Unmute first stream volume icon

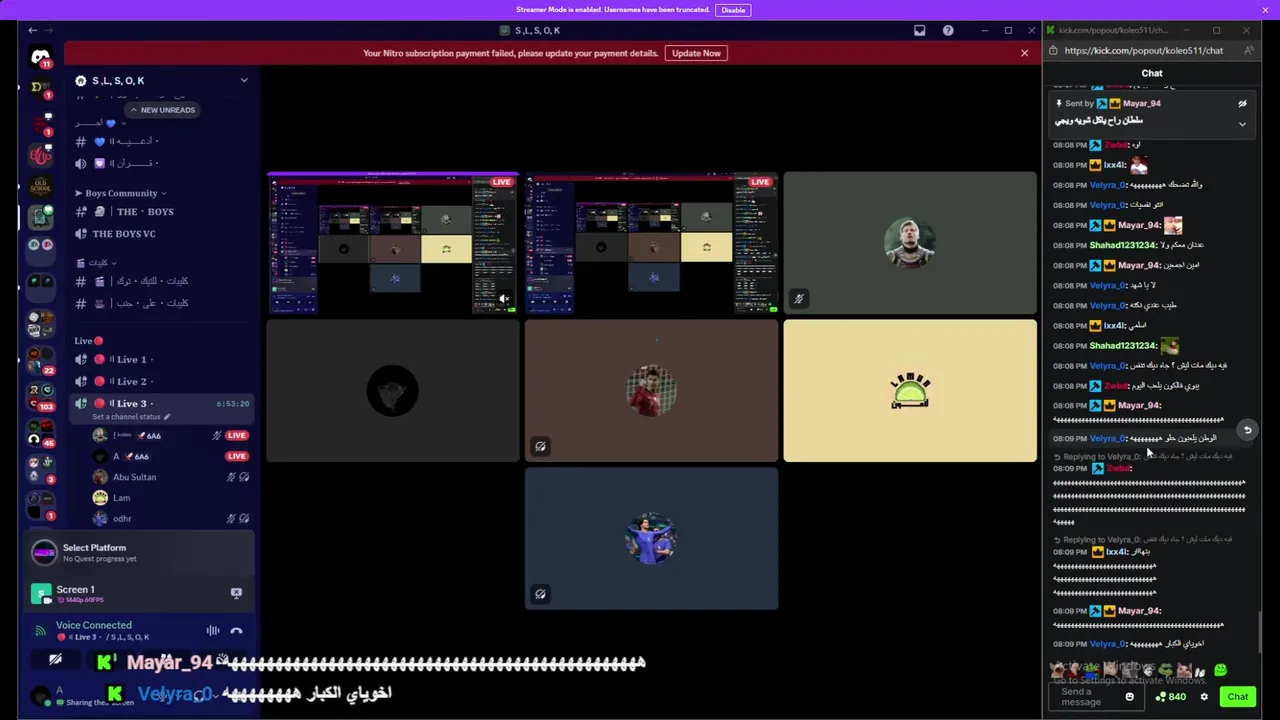click(504, 299)
